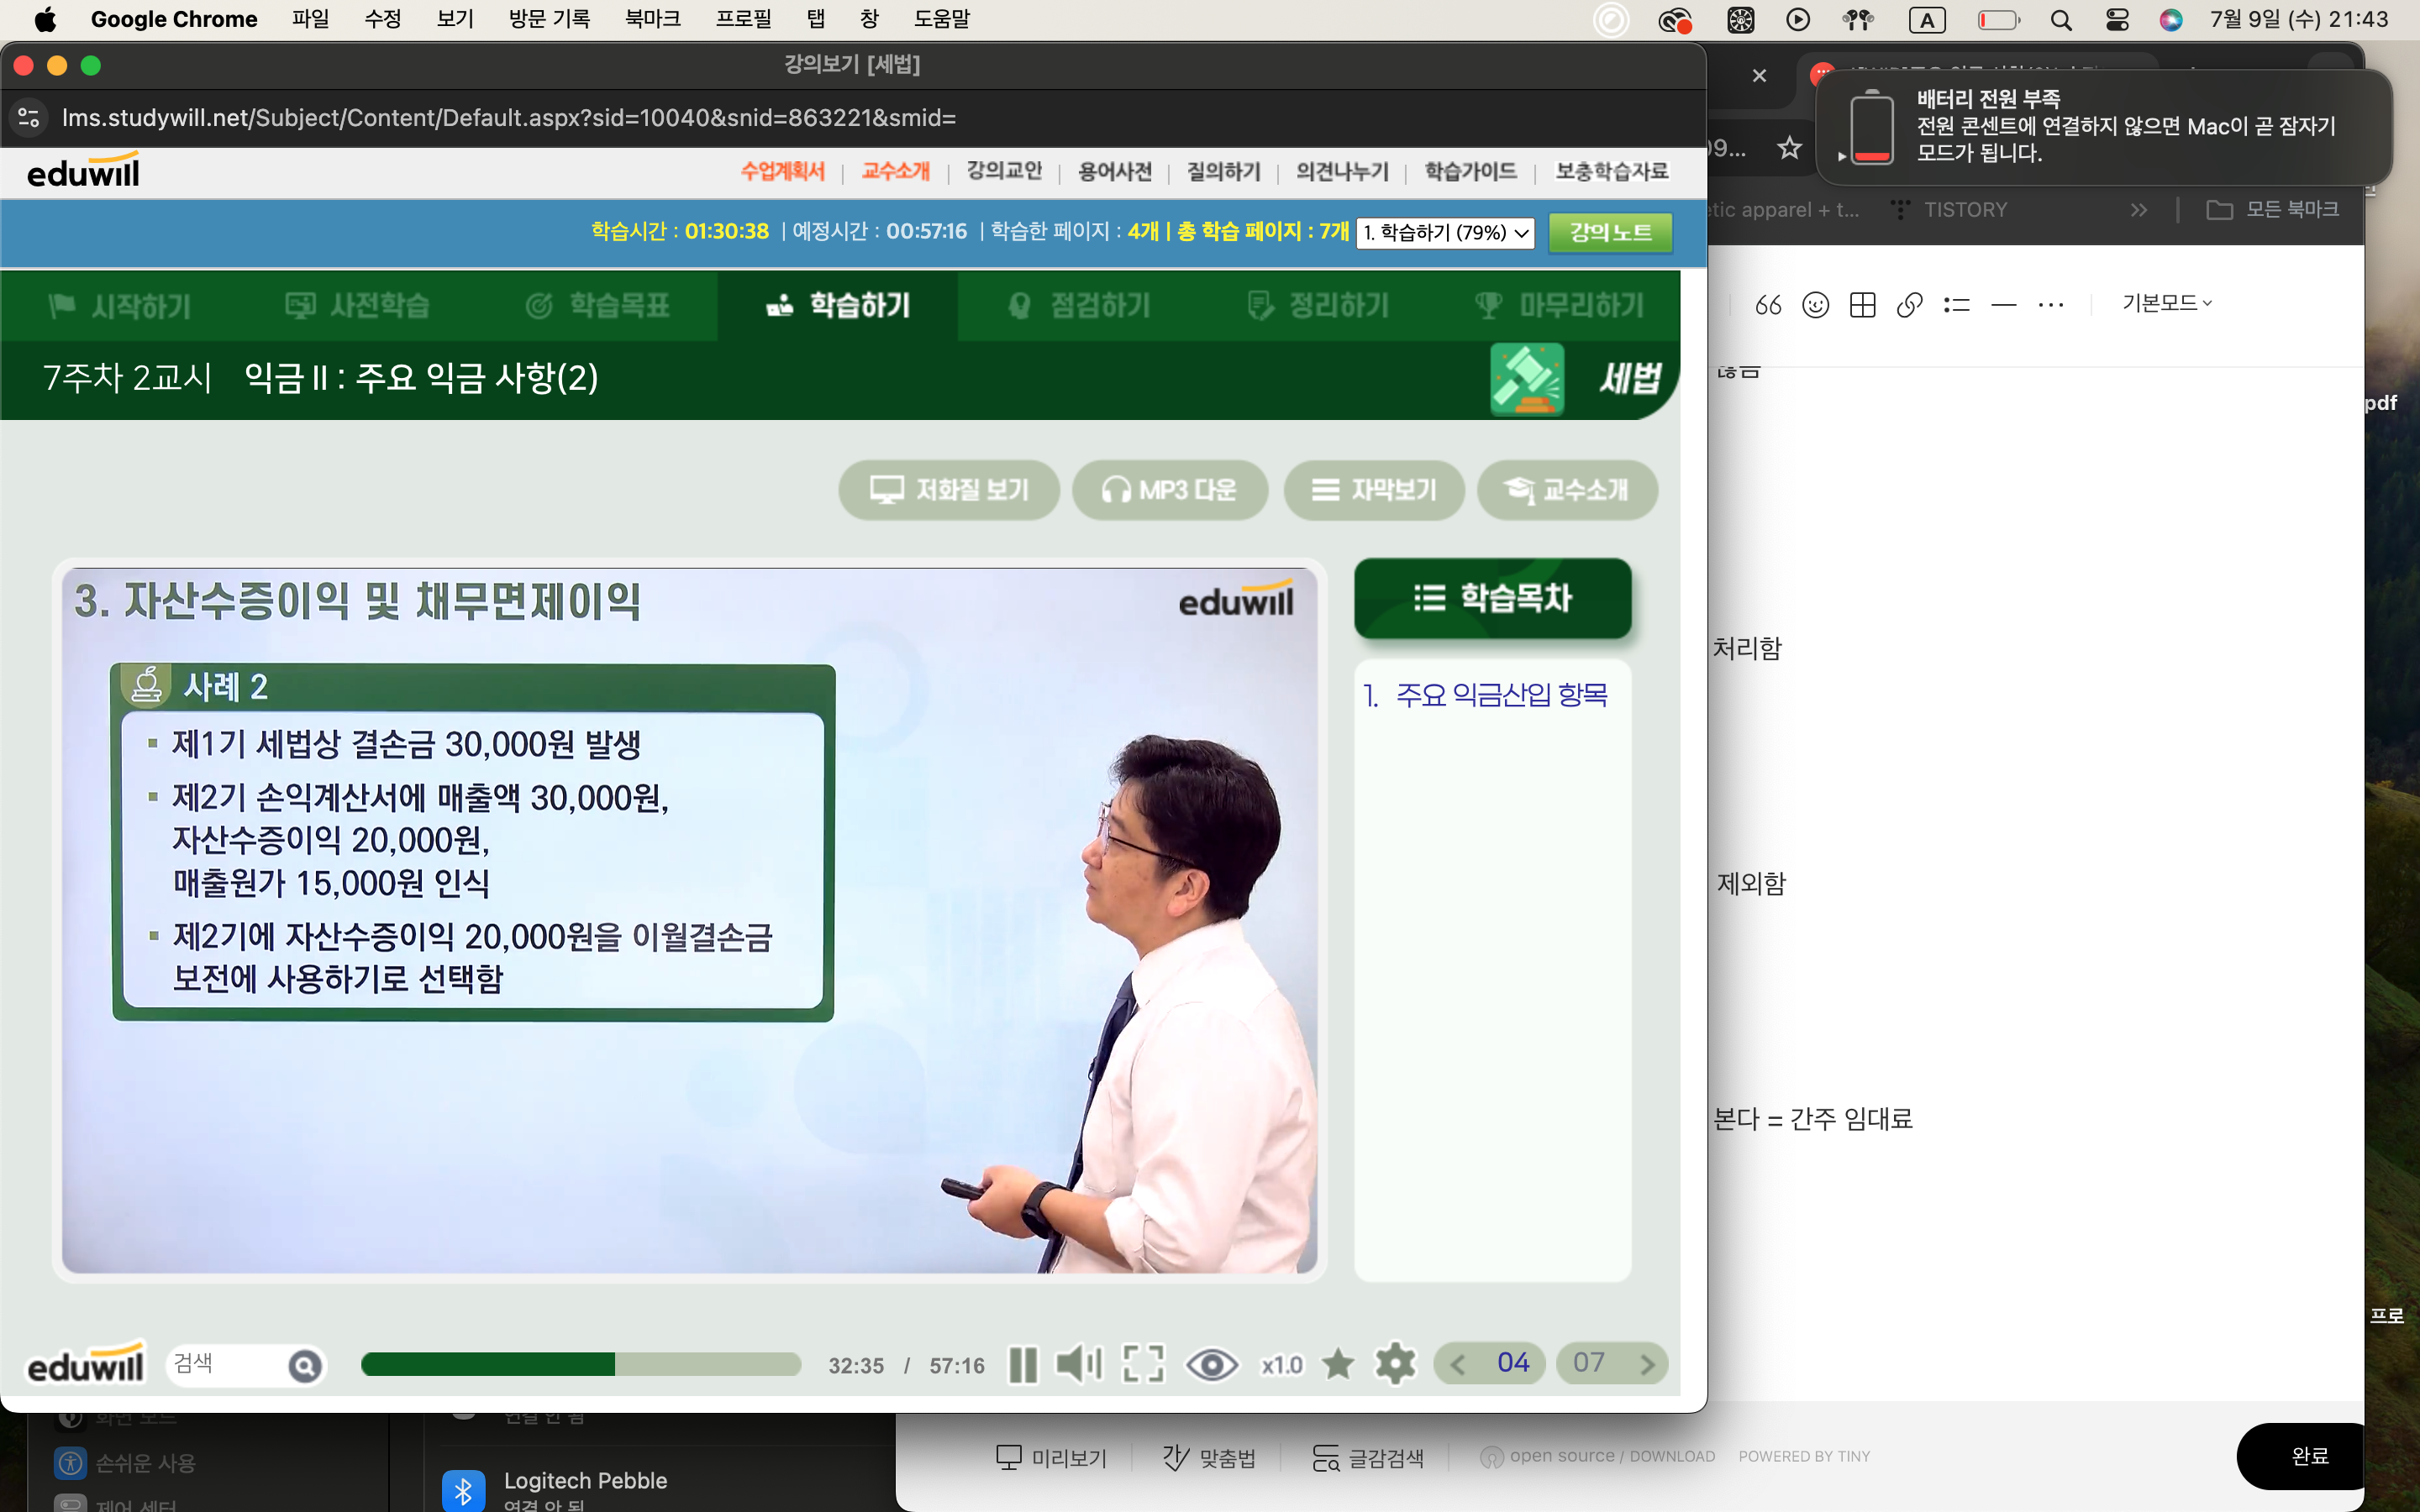Viewport: 2420px width, 1512px height.
Task: Open the 북마크 menu in menu bar
Action: click(x=652, y=19)
